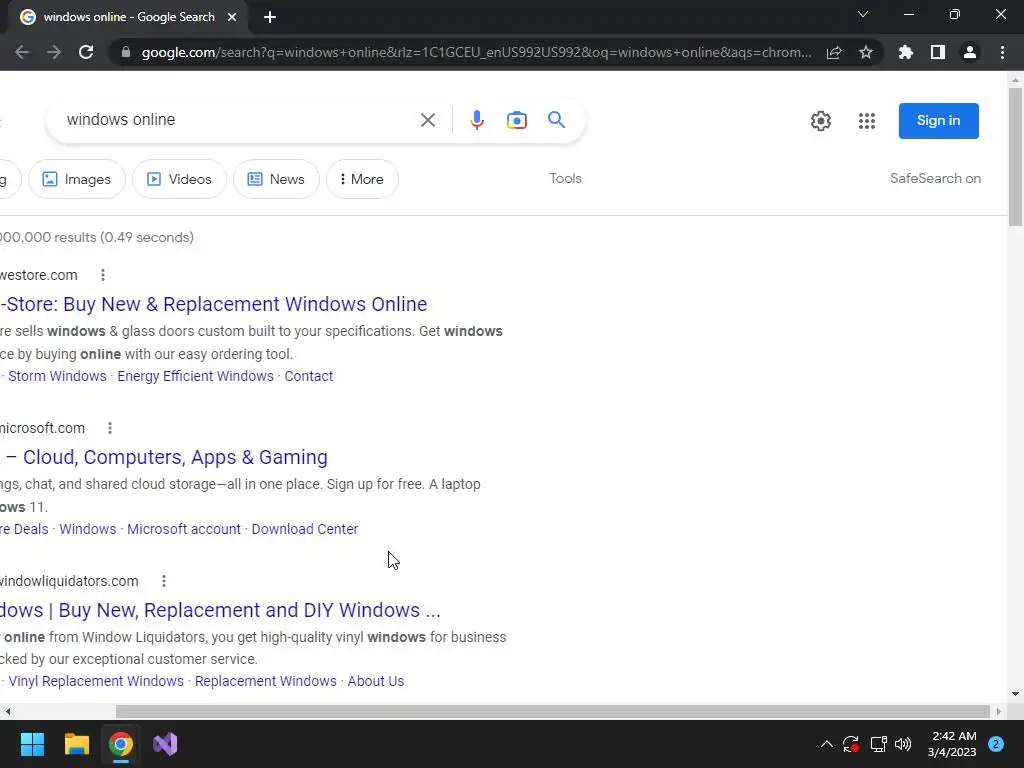Go back using the browser back arrow

22,52
